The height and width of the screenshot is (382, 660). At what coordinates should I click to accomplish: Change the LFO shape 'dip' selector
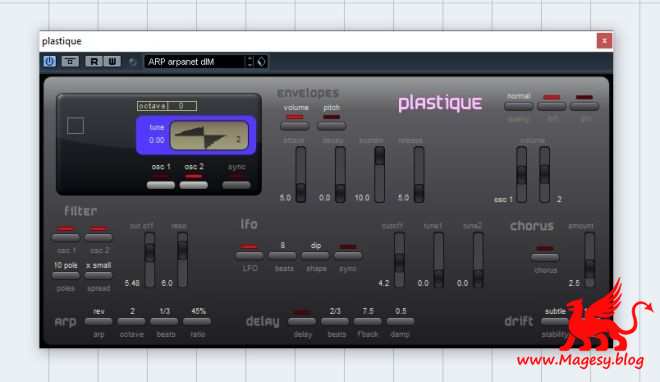315,255
